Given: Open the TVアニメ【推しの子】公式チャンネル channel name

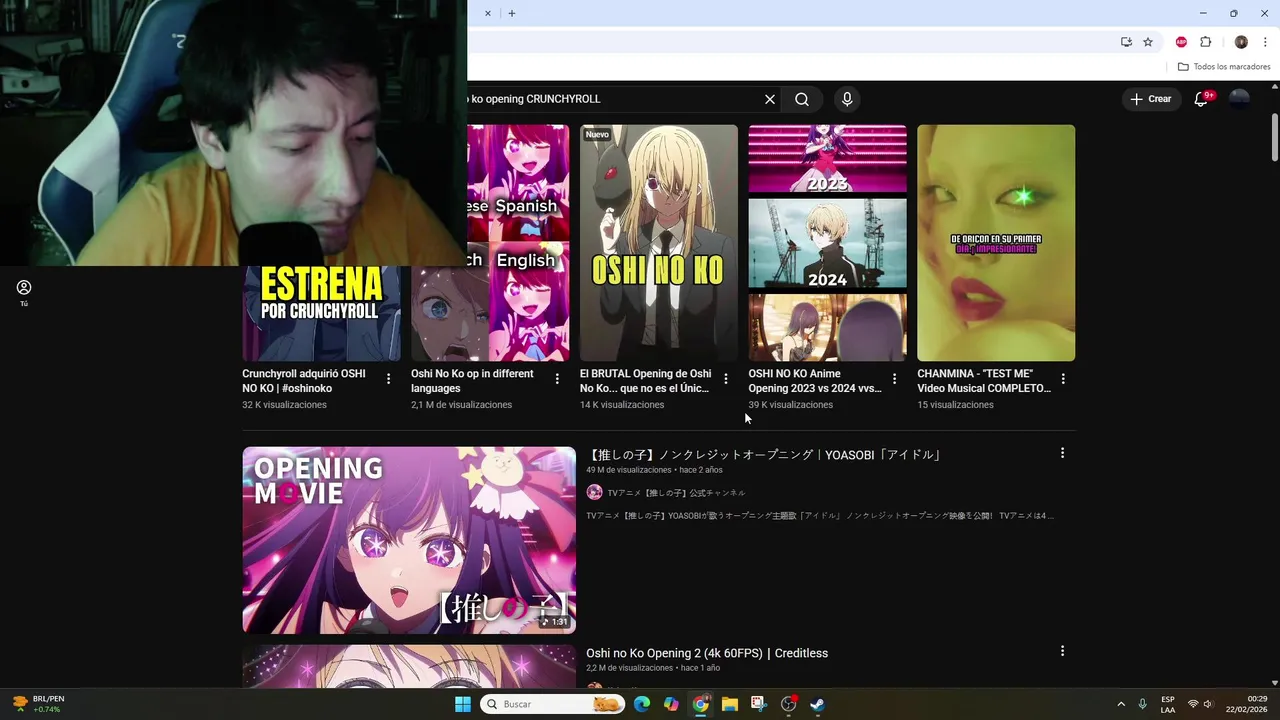Looking at the screenshot, I should 676,493.
